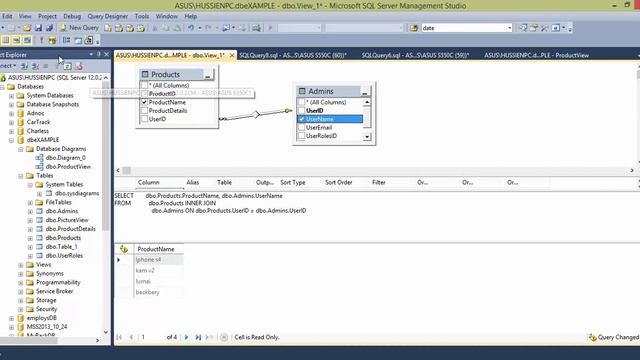Click the Save All icon in toolbar

[49, 28]
